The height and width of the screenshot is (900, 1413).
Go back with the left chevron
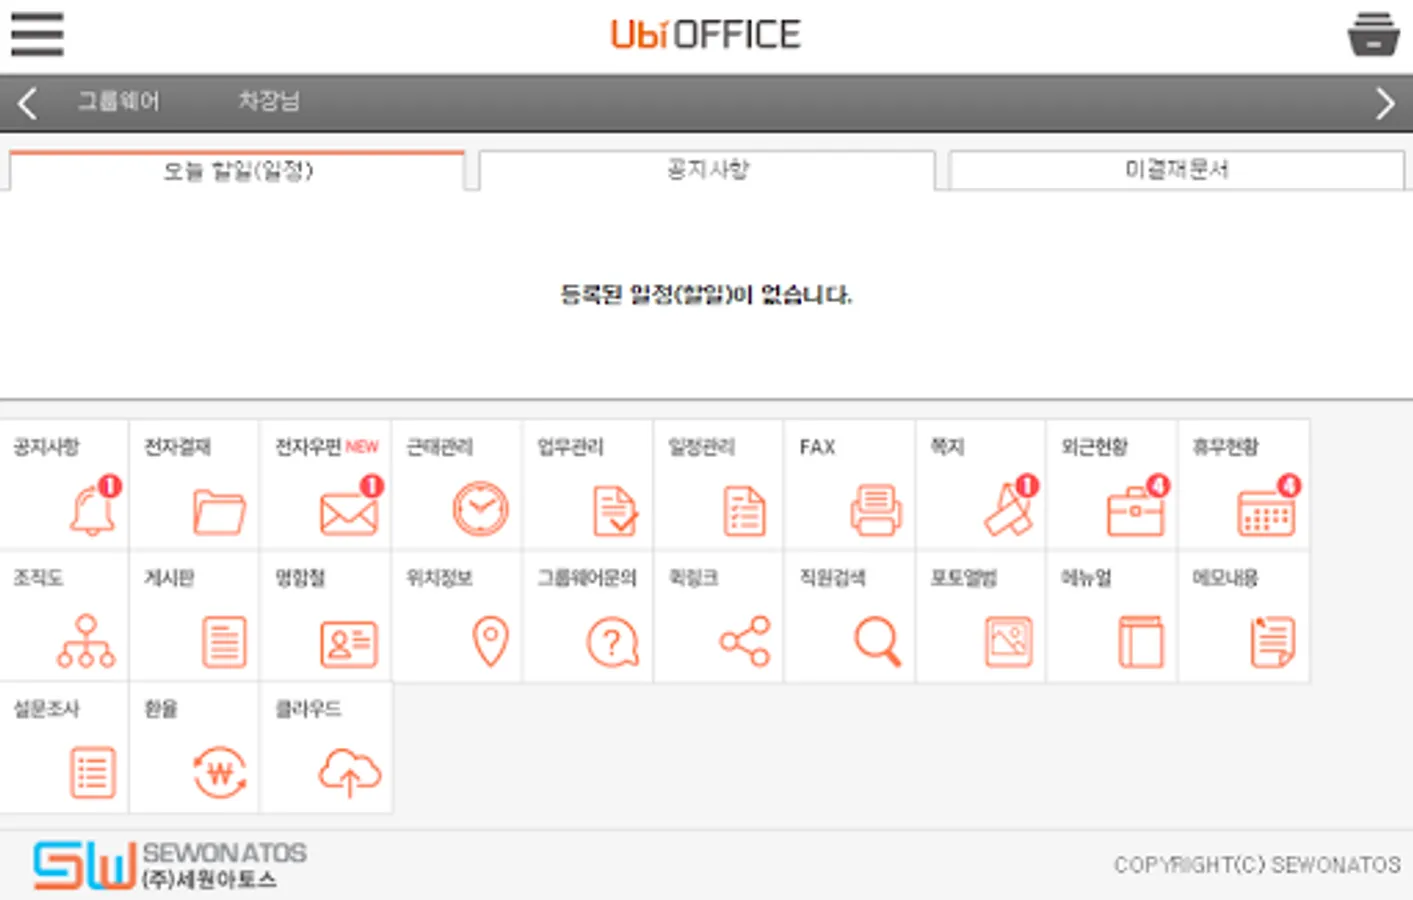27,103
